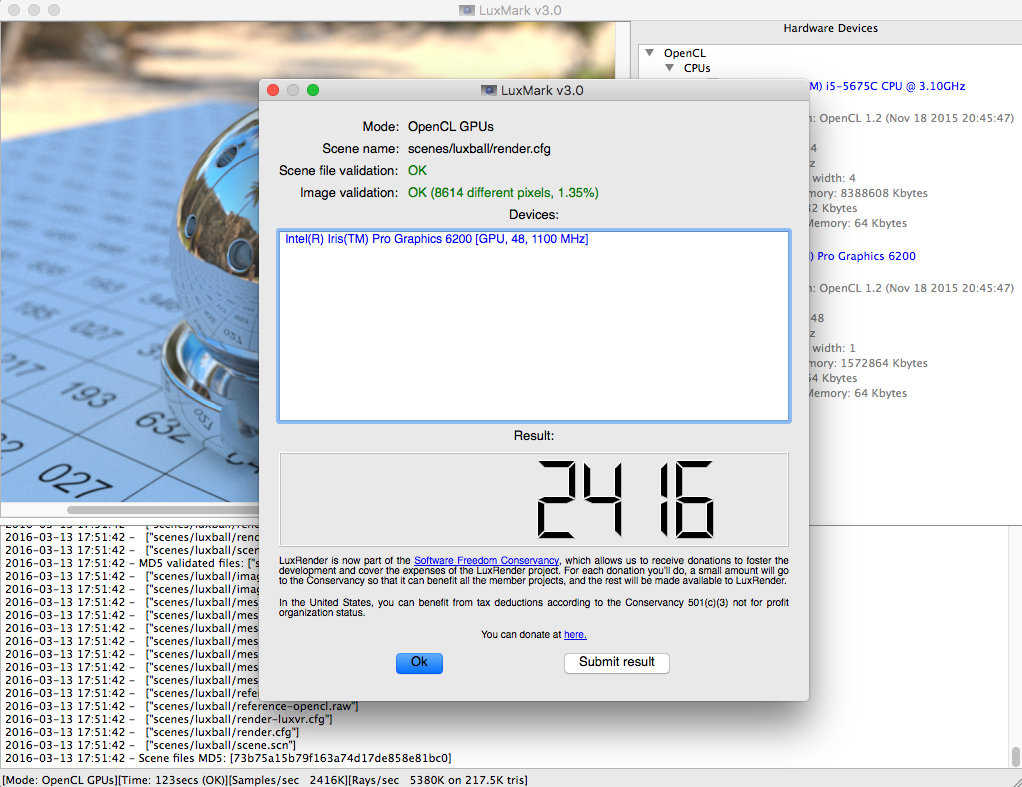Collapse the CPUs tree node

click(x=669, y=68)
